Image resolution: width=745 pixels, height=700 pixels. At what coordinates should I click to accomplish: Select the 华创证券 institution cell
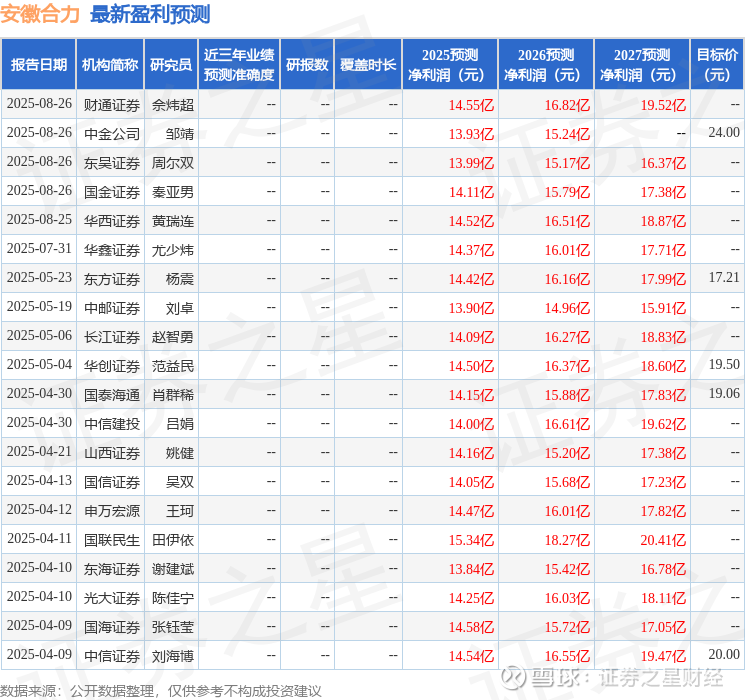tap(112, 366)
